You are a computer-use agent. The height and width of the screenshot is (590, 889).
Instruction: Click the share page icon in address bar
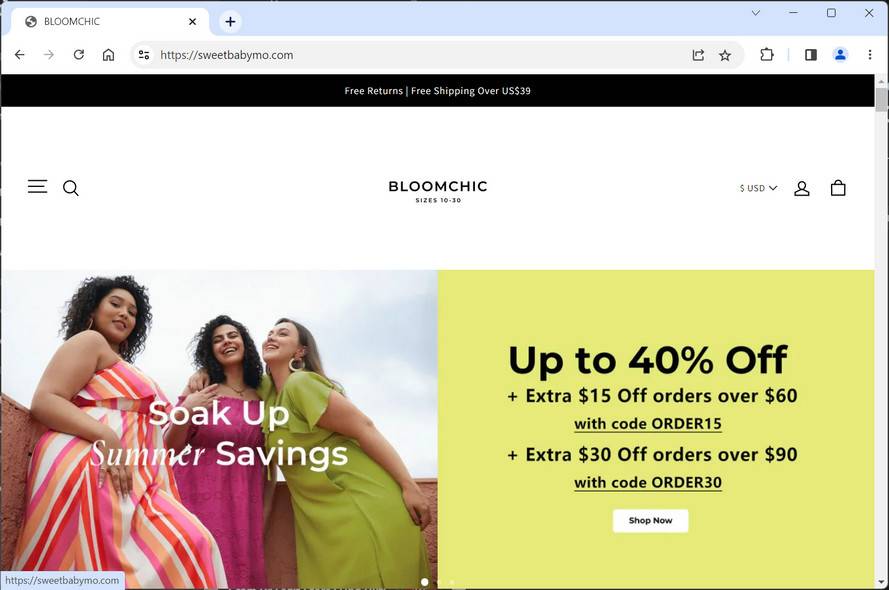(698, 55)
